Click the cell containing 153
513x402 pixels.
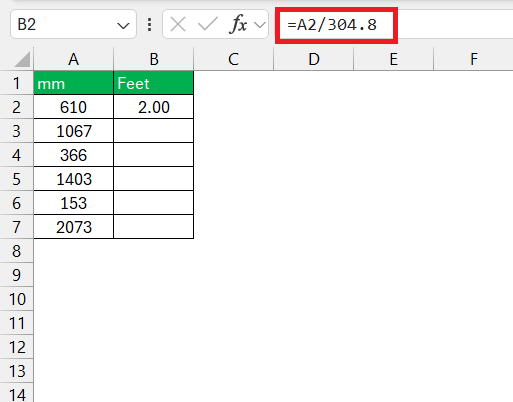73,203
